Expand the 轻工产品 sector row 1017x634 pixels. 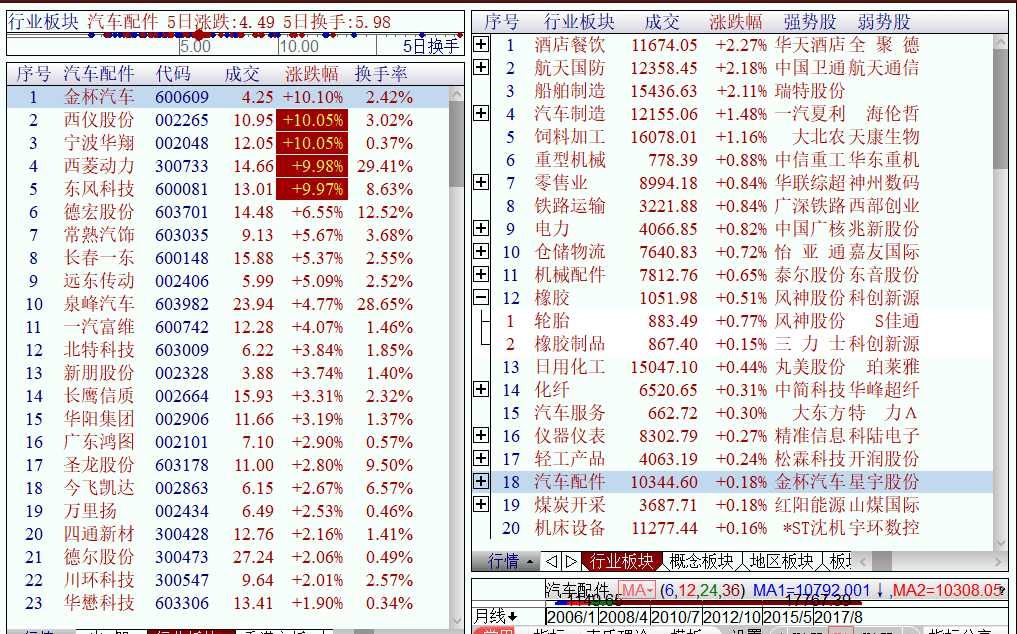point(481,458)
